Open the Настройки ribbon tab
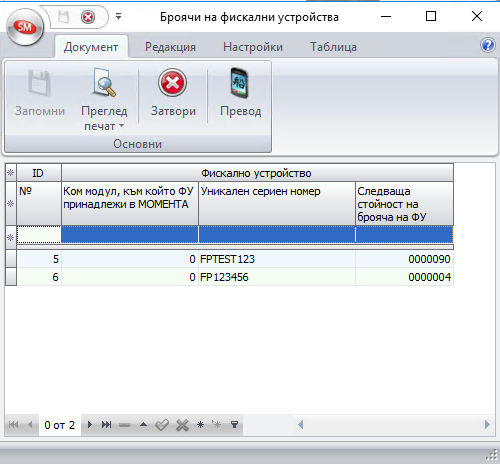Image resolution: width=500 pixels, height=464 pixels. [253, 47]
